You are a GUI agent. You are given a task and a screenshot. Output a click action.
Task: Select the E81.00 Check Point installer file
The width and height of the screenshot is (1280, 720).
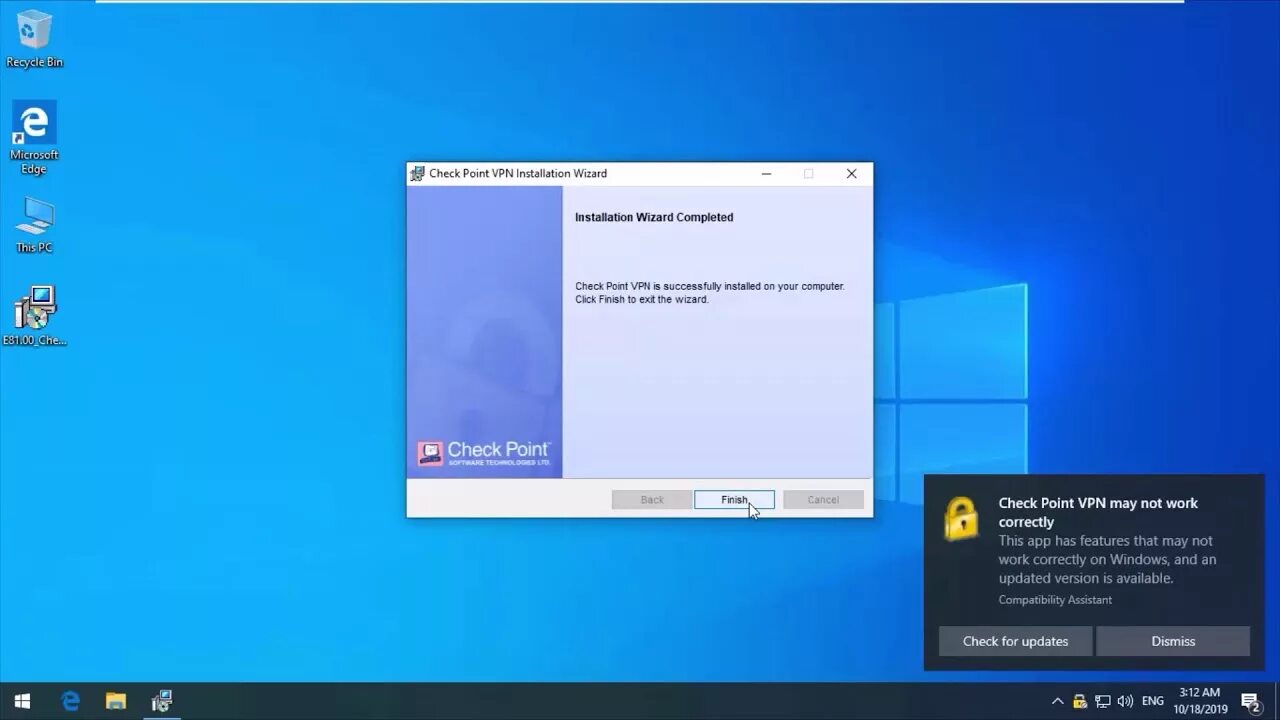pyautogui.click(x=34, y=316)
